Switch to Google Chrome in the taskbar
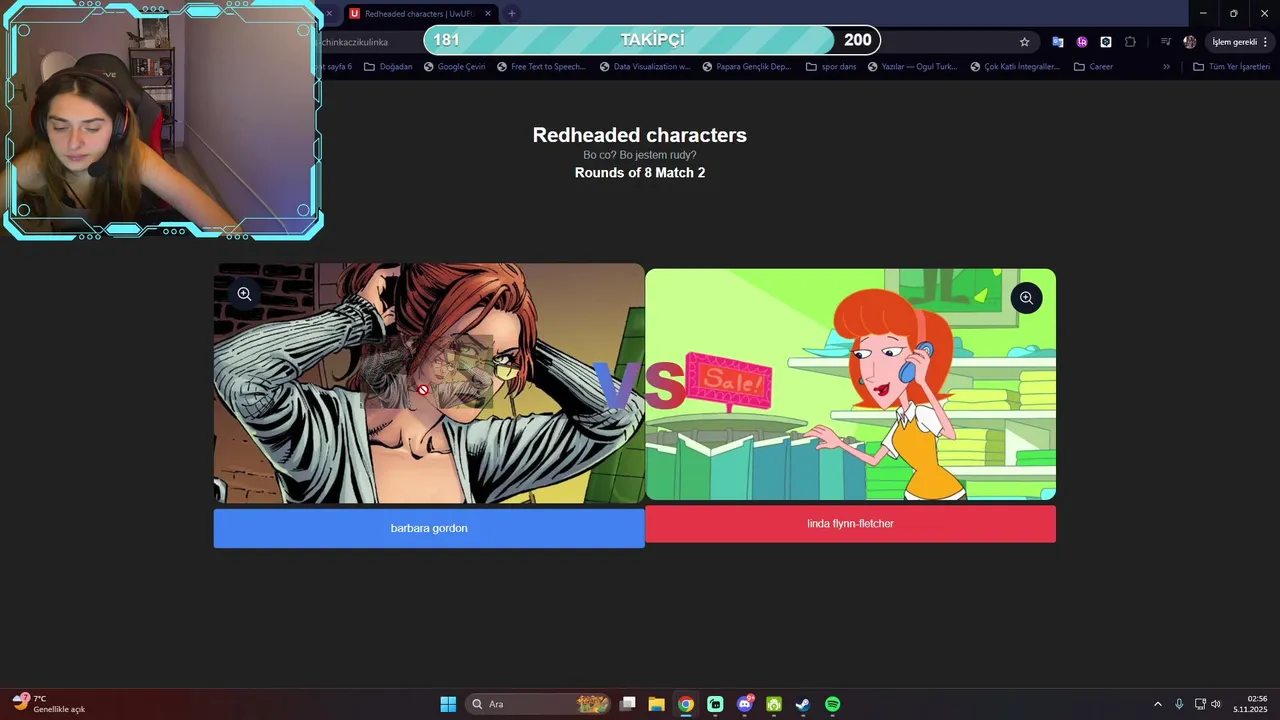This screenshot has height=720, width=1280. click(x=685, y=704)
